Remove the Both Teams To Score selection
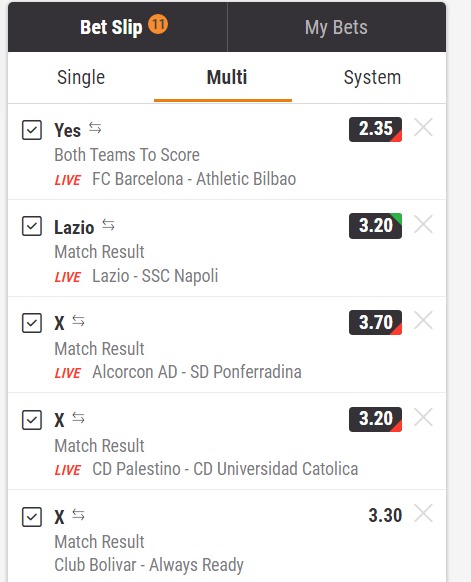471x582 pixels. tap(423, 128)
